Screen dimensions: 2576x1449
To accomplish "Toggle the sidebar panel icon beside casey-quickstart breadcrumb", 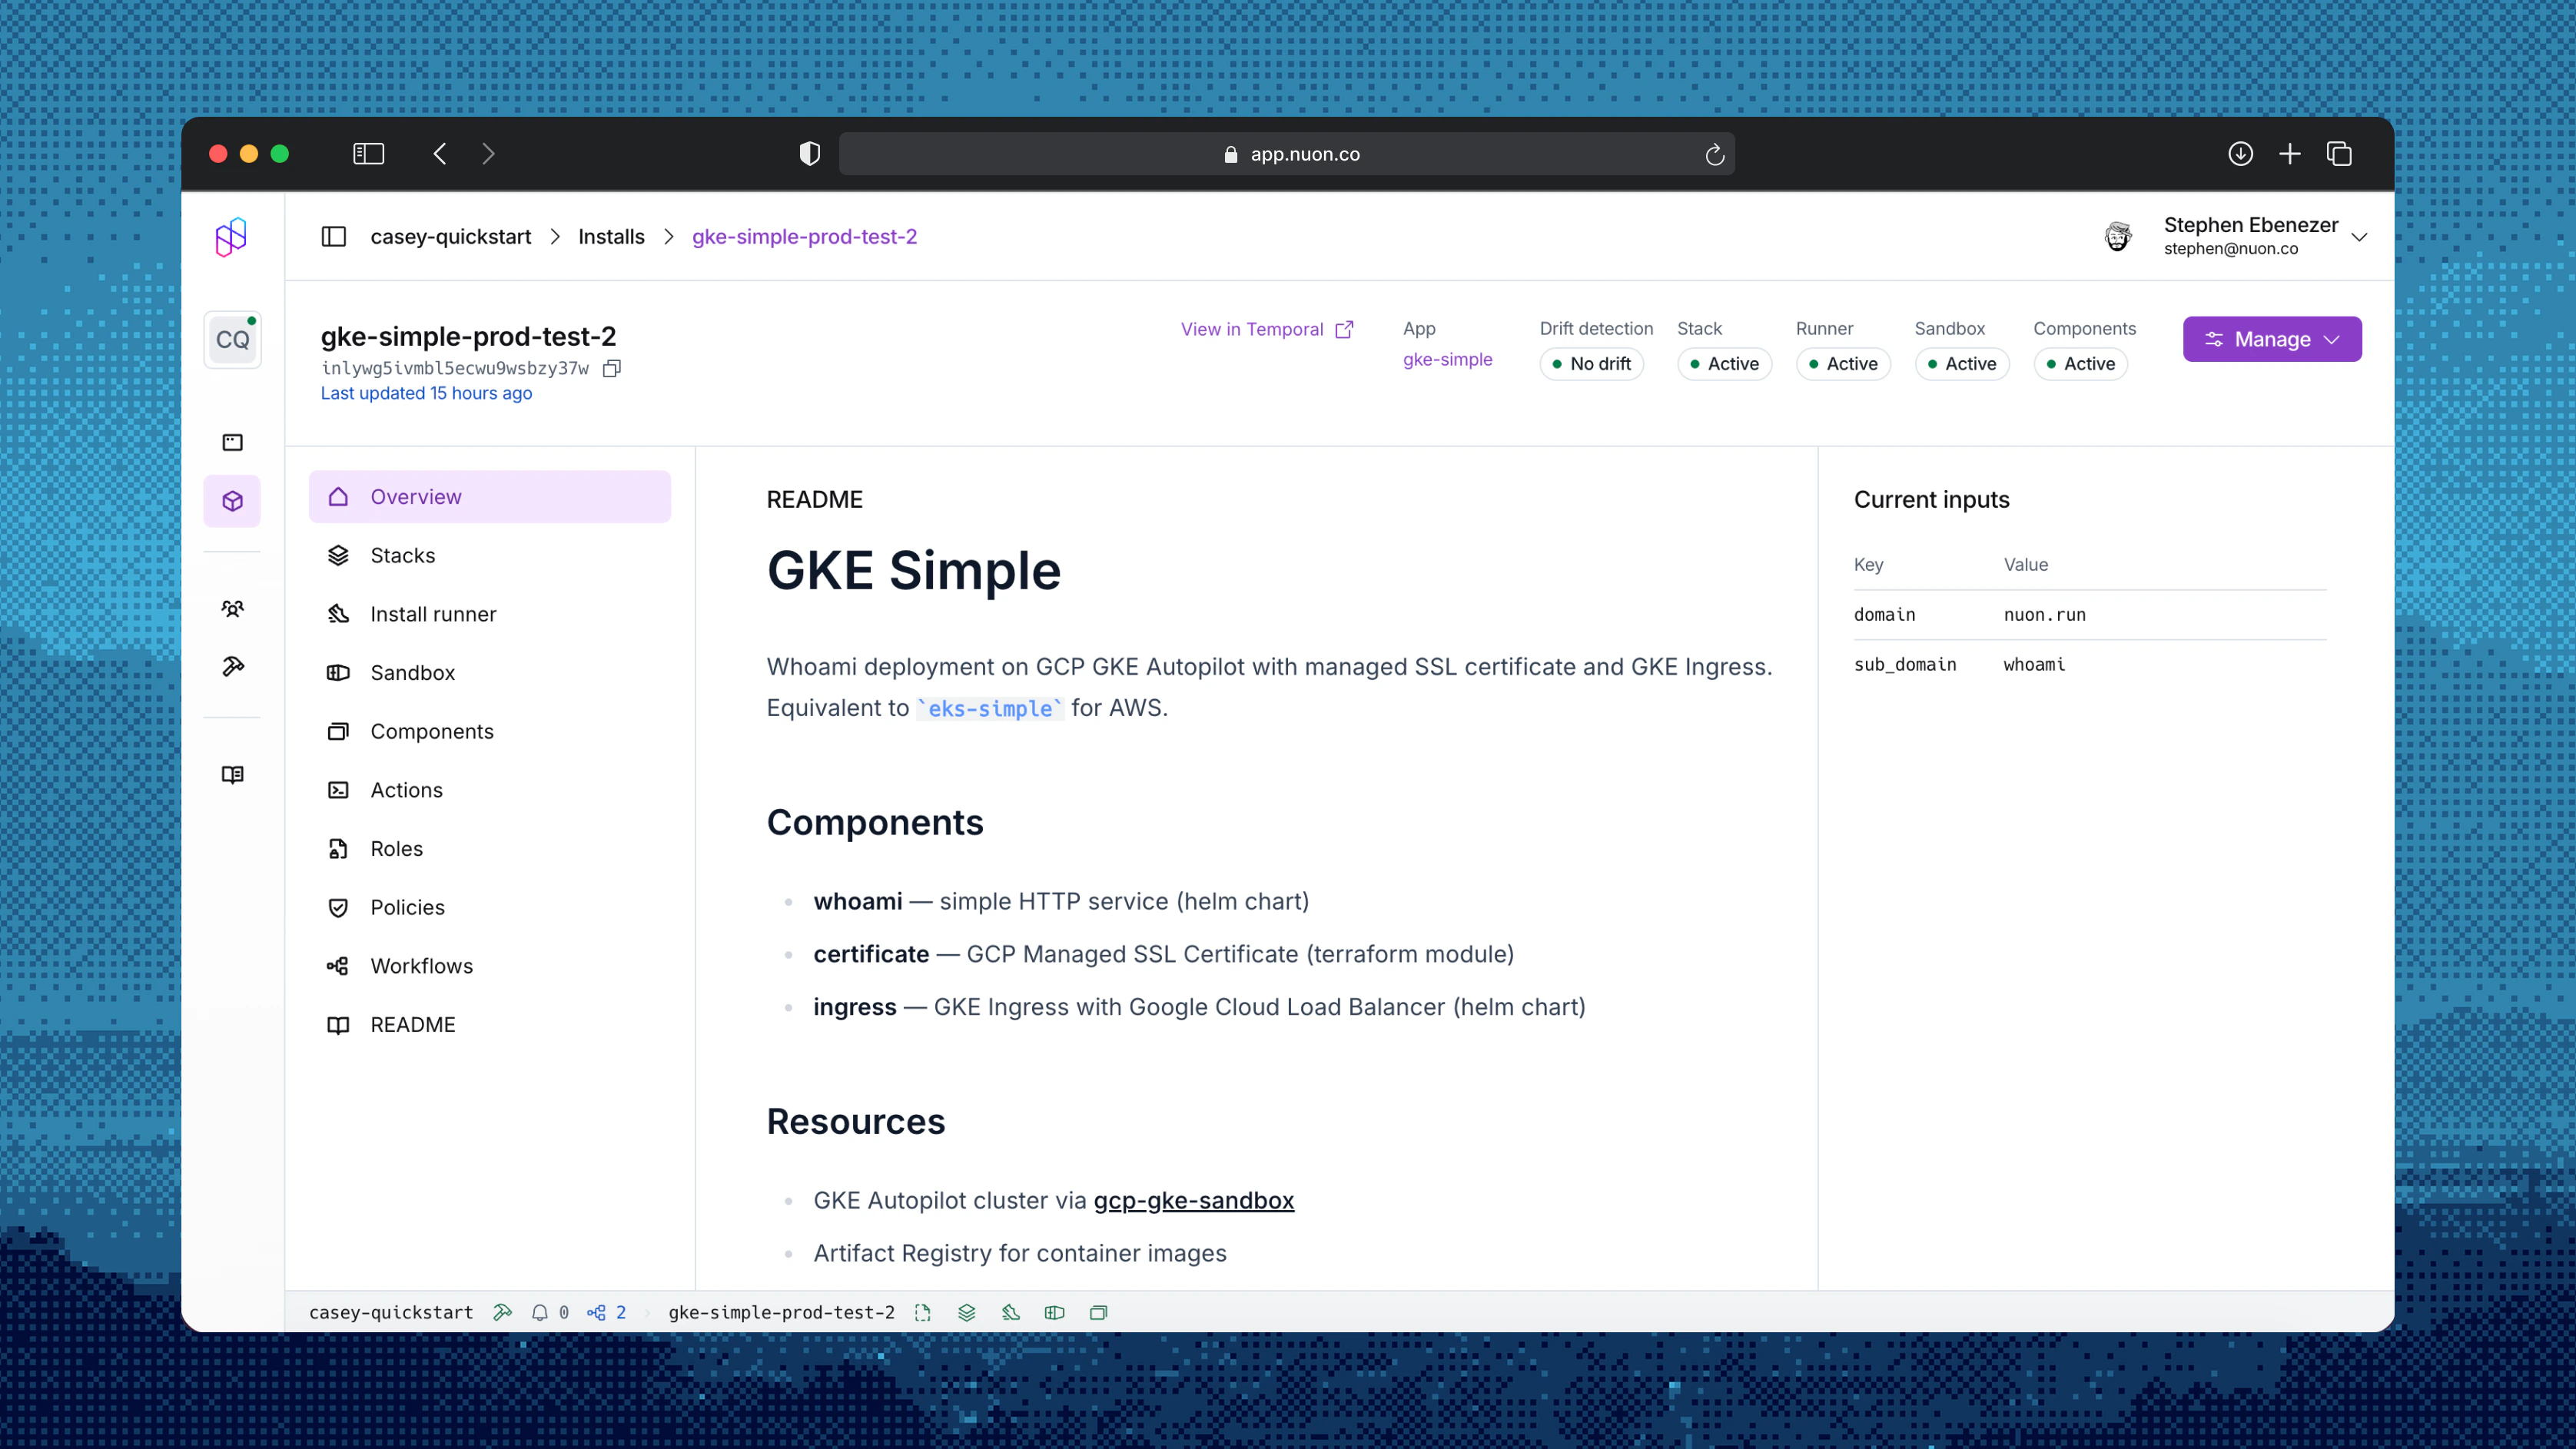I will [334, 236].
